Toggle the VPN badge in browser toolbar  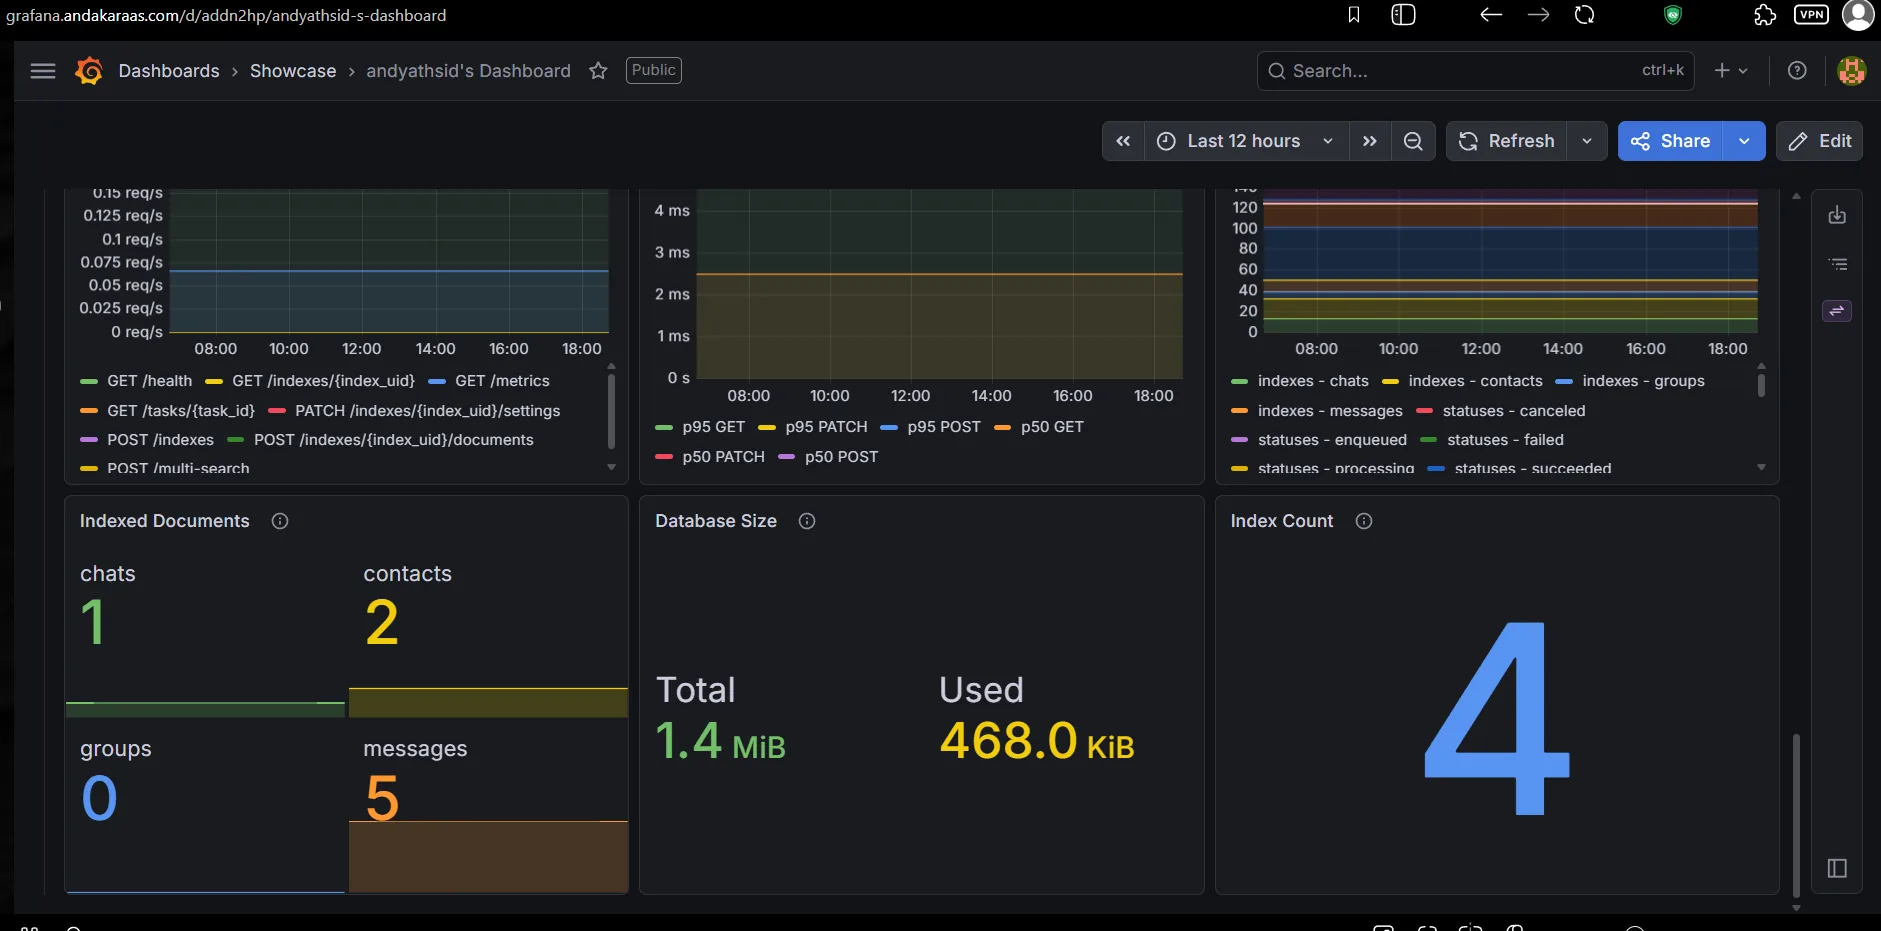1812,14
